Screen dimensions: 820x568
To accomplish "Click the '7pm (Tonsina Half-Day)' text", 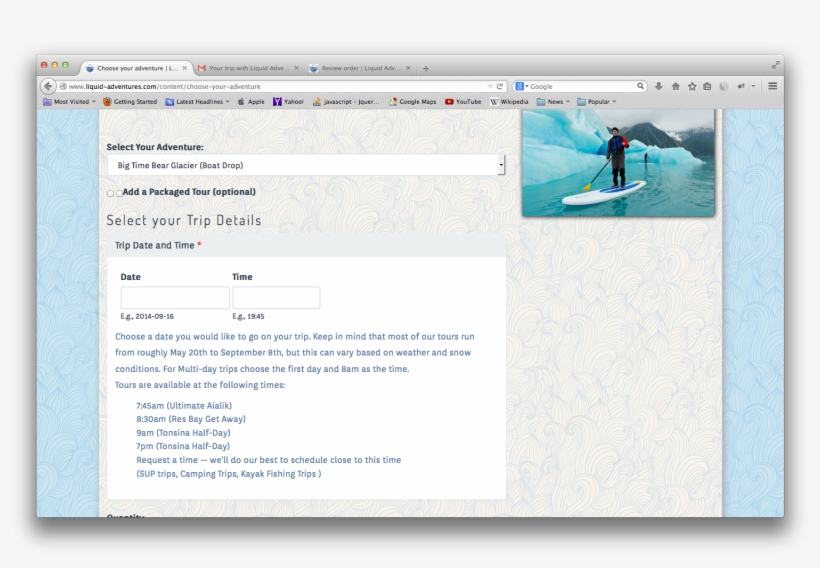I will tap(183, 446).
